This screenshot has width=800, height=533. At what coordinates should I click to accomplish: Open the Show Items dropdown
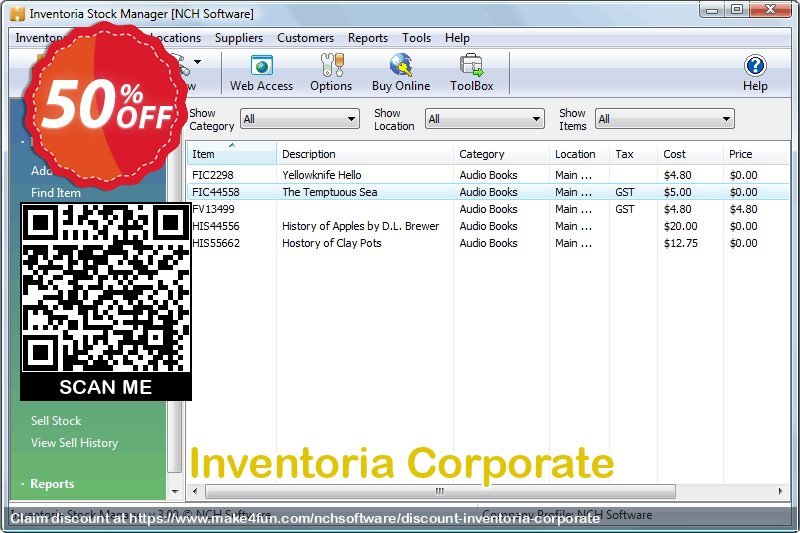pyautogui.click(x=664, y=119)
